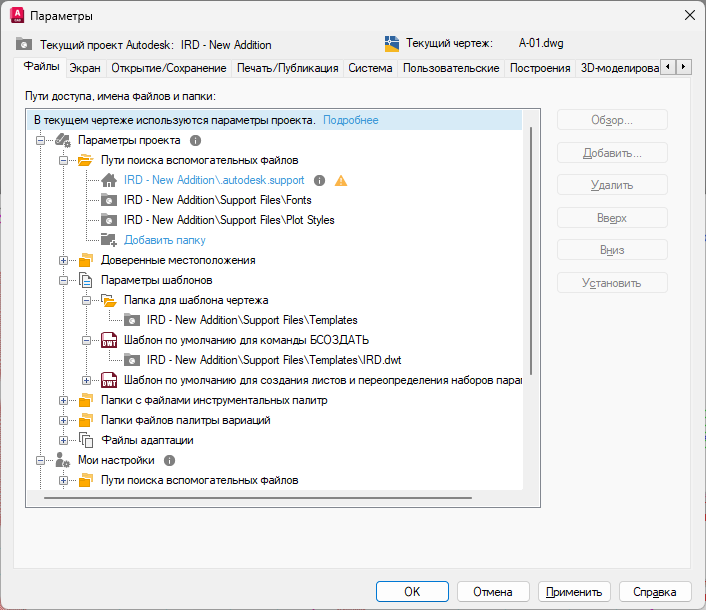
Task: Expand Папки файлов палитры вариаций node
Action: point(63,420)
